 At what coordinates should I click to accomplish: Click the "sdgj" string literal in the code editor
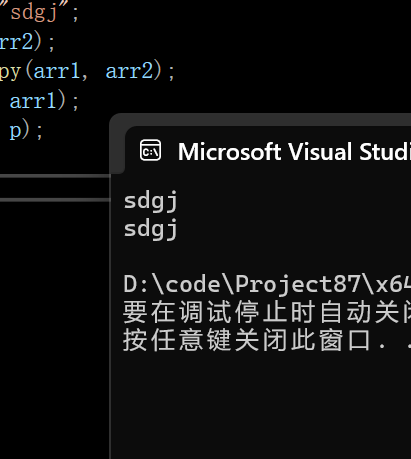[35, 12]
